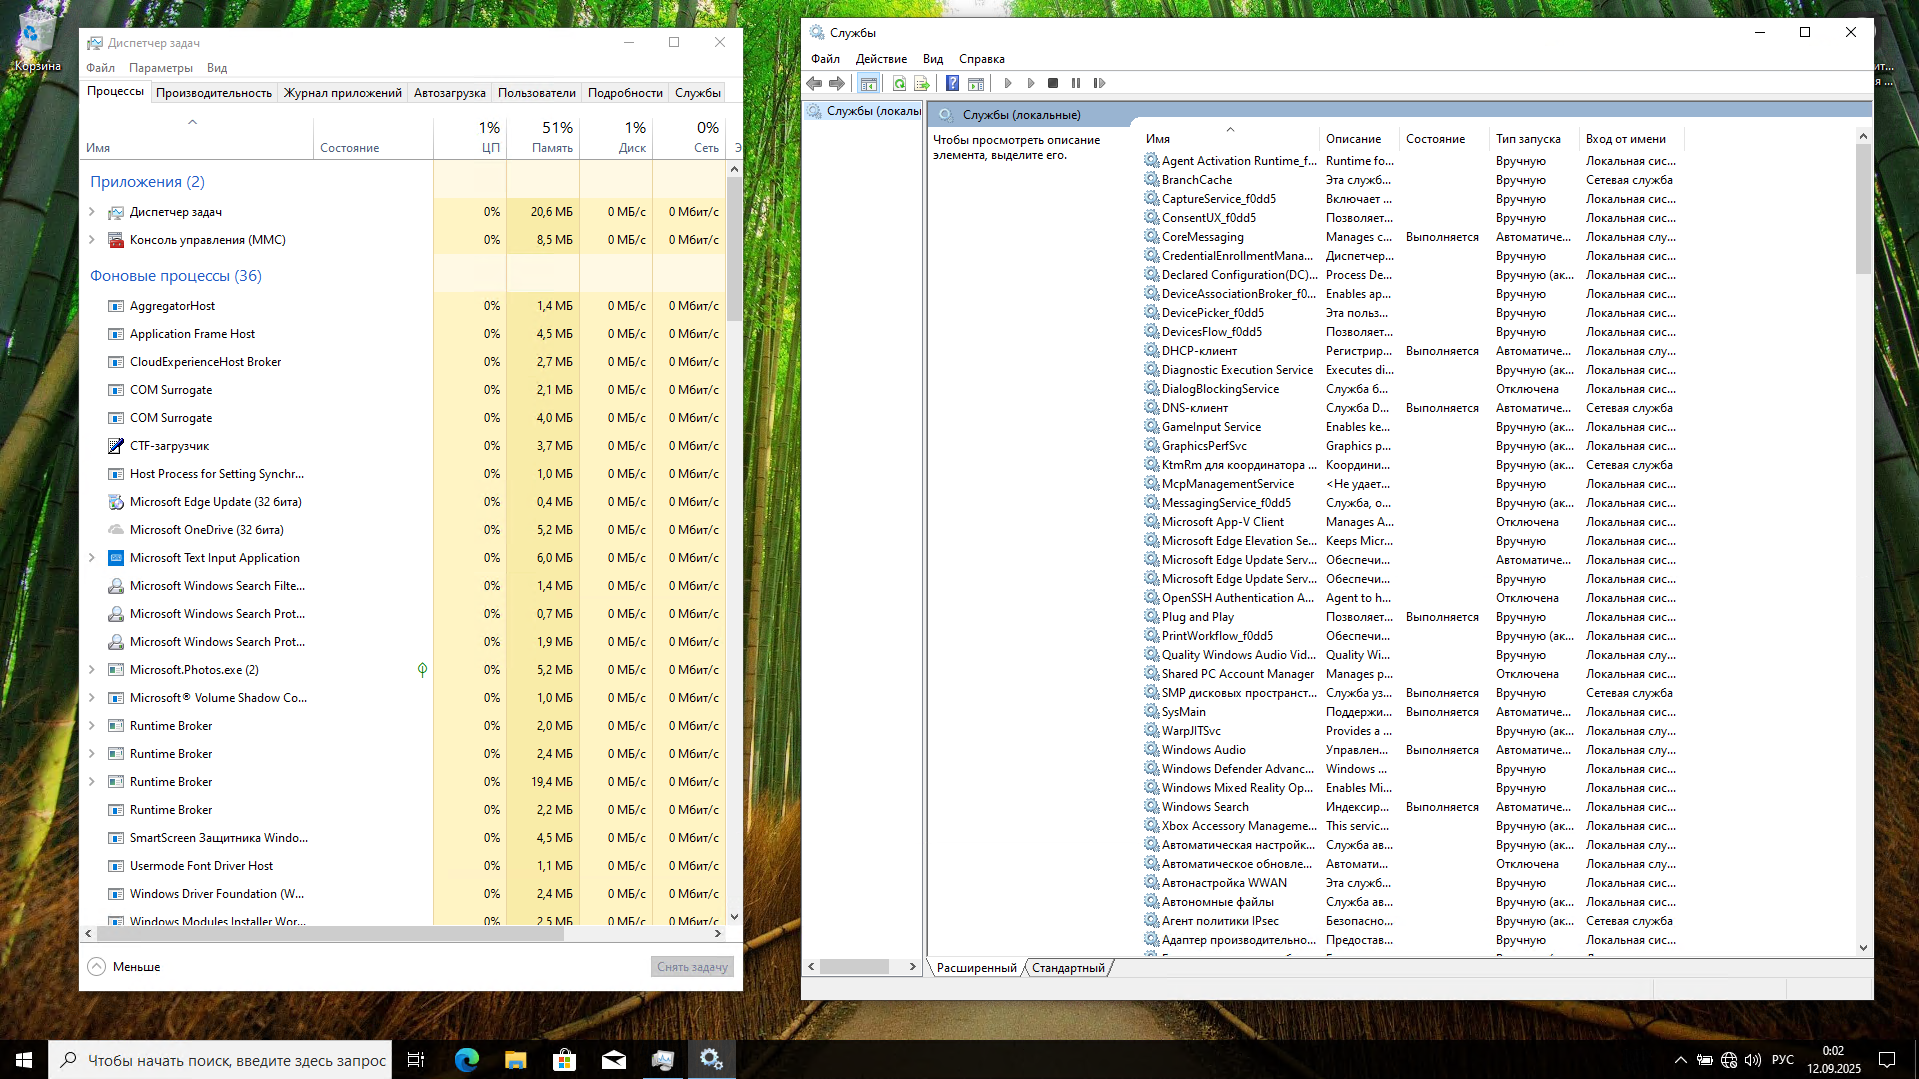This screenshot has height=1079, width=1919.
Task: Click the Services list vertical scrollbar thumb
Action: click(x=1863, y=209)
